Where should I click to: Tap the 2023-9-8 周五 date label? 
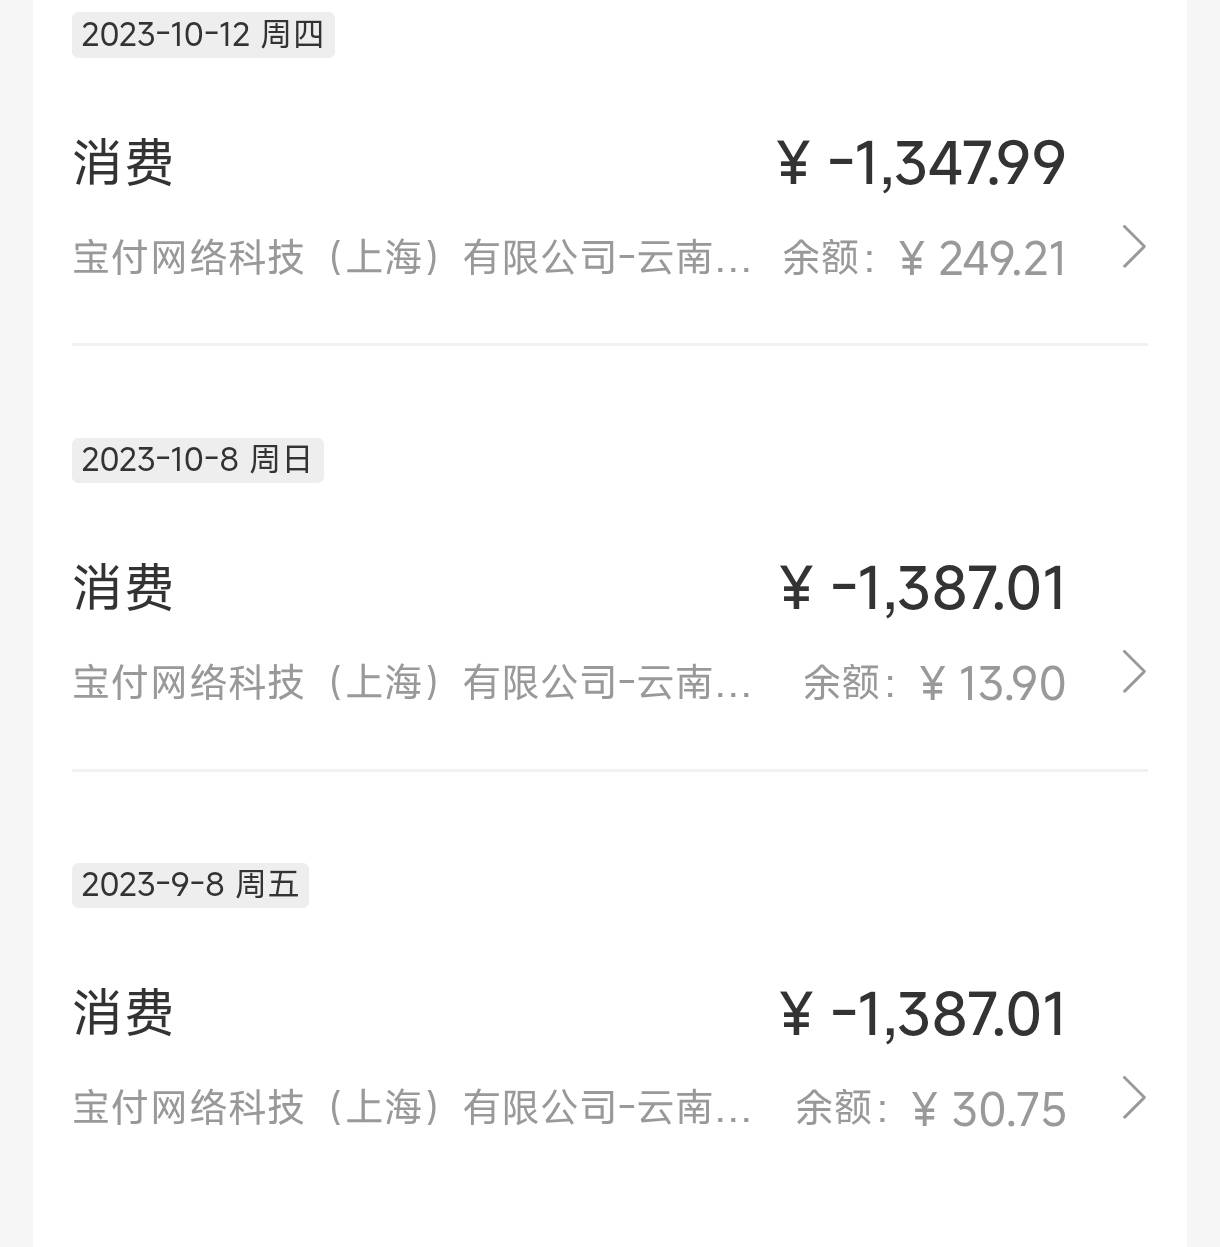pyautogui.click(x=190, y=885)
